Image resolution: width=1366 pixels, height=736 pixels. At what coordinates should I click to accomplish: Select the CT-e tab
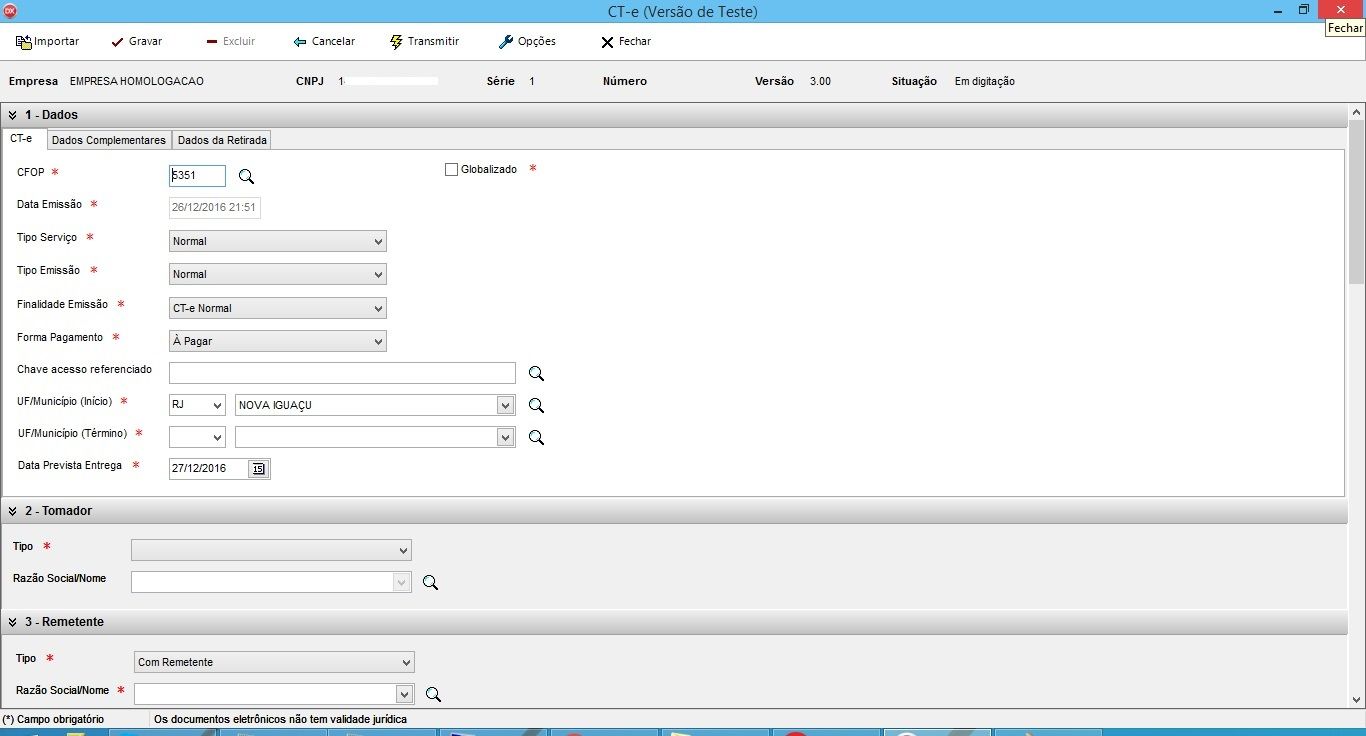pyautogui.click(x=22, y=139)
